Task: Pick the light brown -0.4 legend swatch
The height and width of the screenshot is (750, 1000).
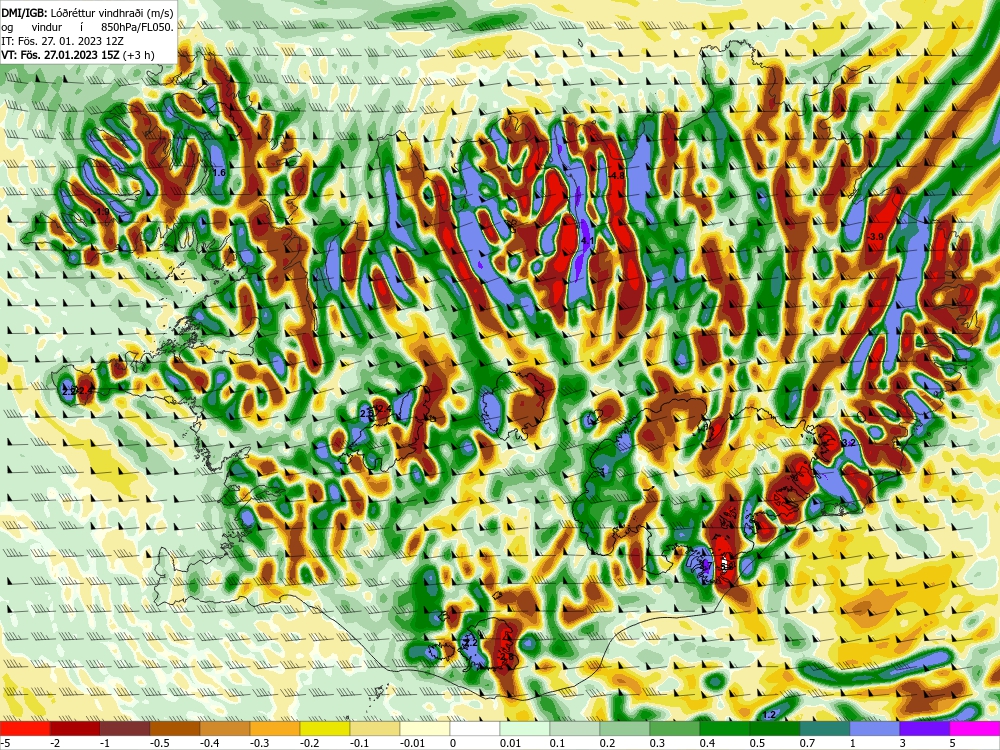Action: (x=225, y=728)
